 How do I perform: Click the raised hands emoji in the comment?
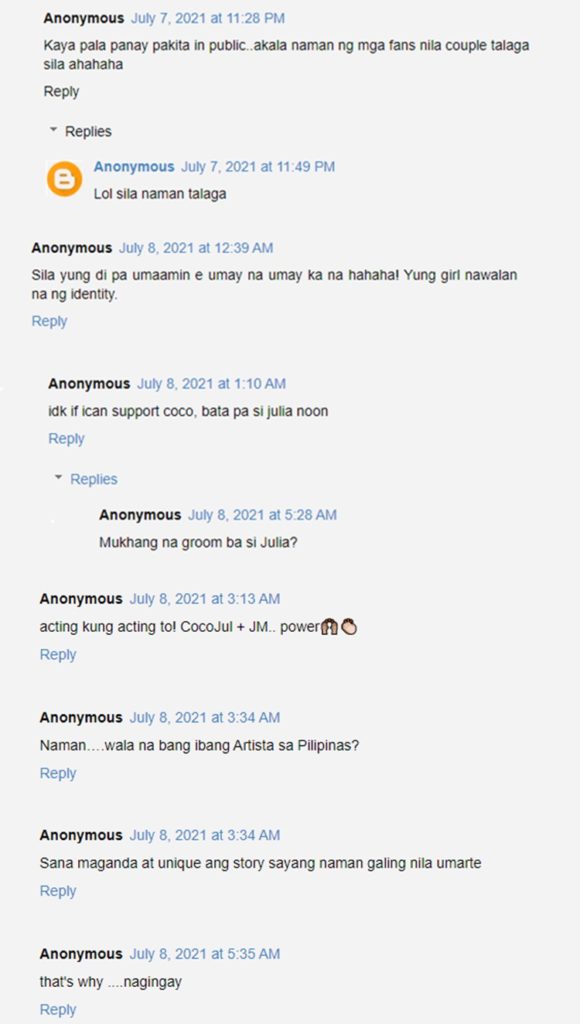click(x=330, y=628)
